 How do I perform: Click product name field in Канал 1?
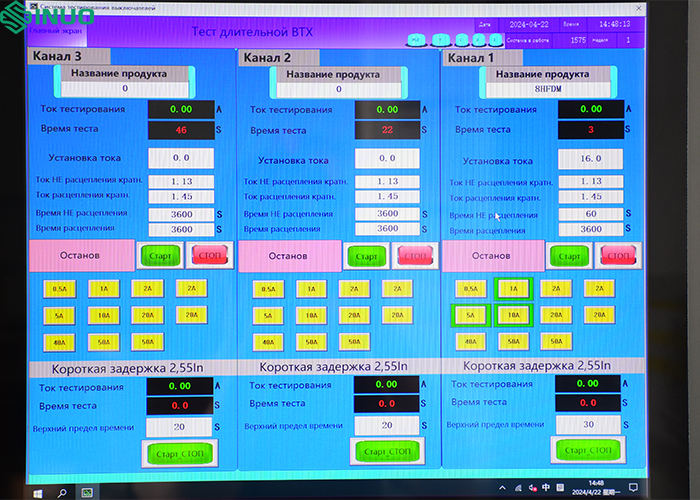(x=542, y=89)
